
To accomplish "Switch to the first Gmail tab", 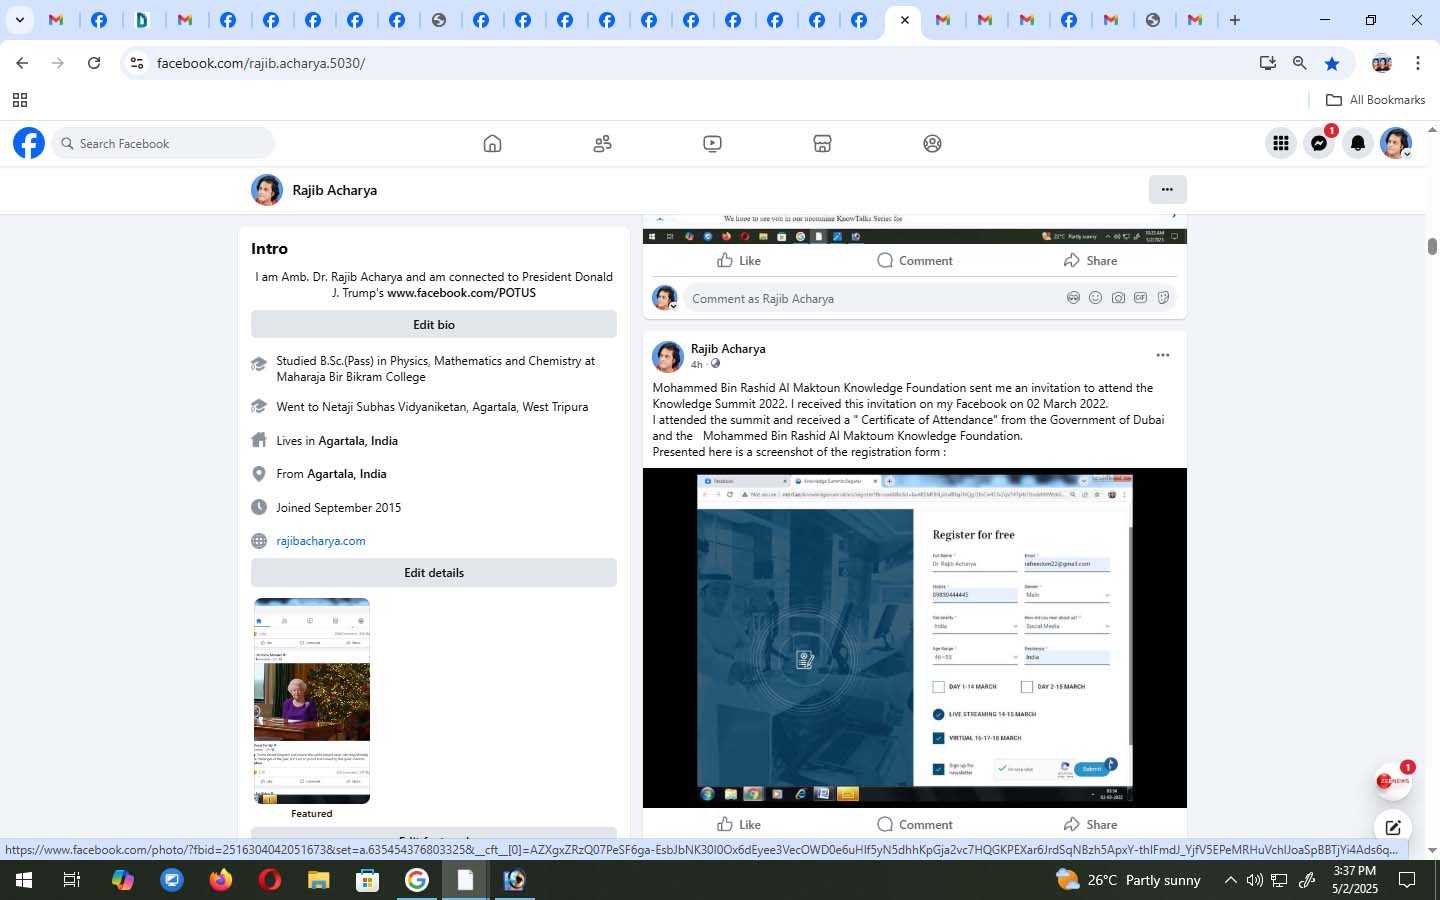I will pyautogui.click(x=57, y=20).
